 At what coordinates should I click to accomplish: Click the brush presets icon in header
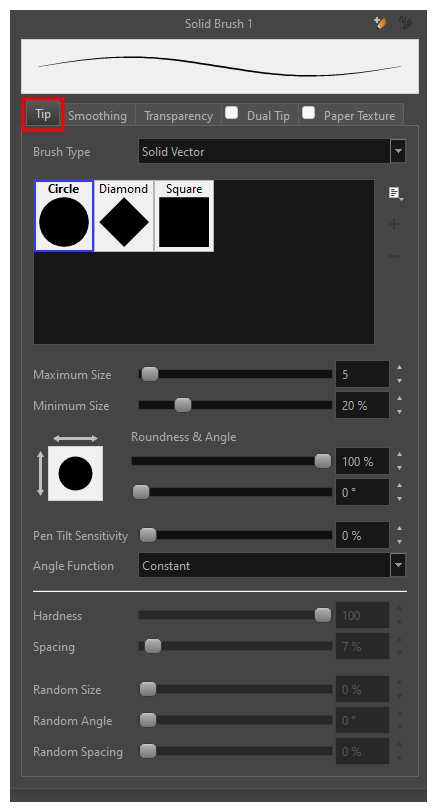405,23
